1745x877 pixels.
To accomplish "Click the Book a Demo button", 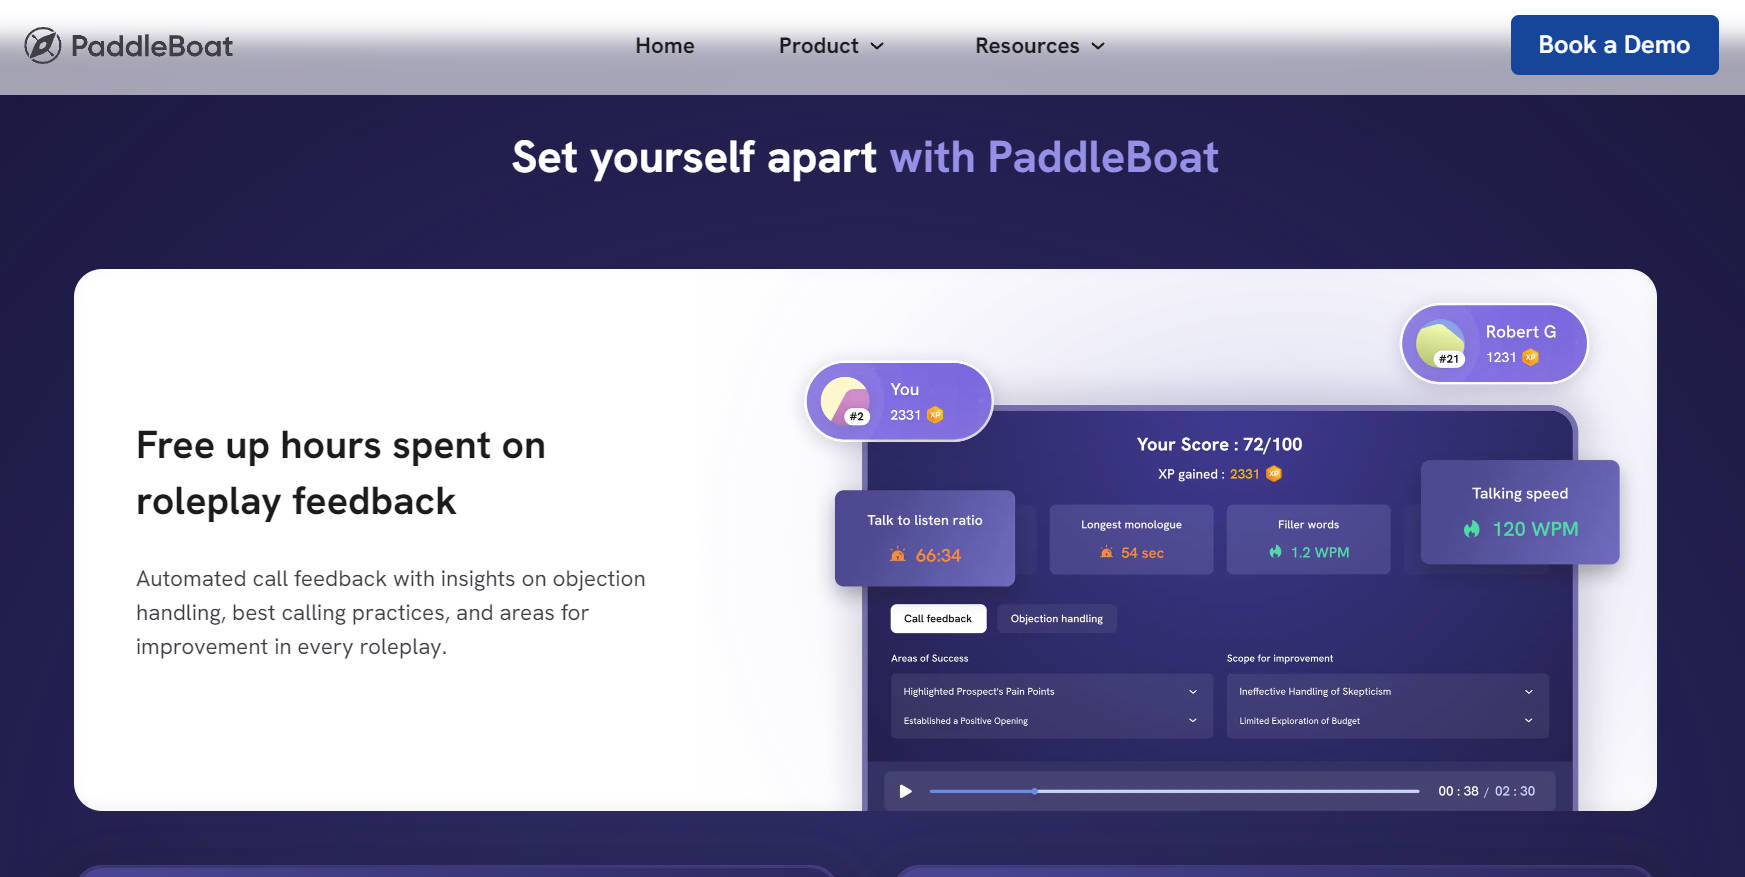I will pos(1614,45).
